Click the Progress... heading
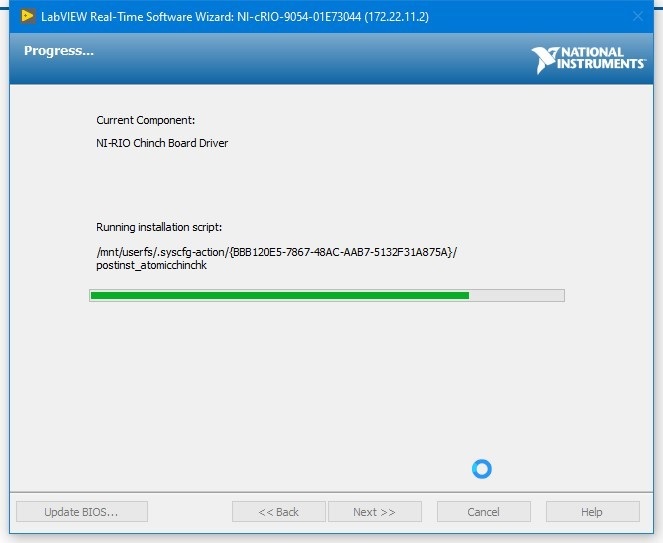The image size is (663, 543). coord(59,51)
